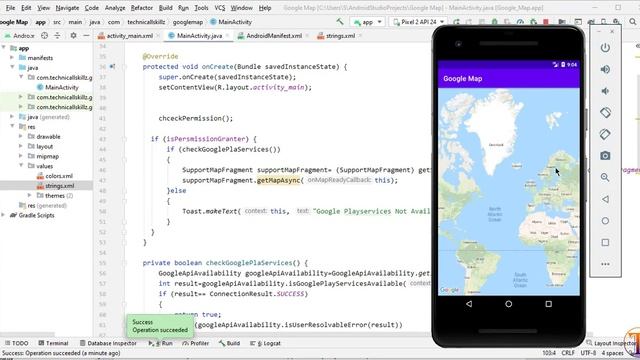Click the emulator Rotate Right icon
This screenshot has height=360, width=640.
[x=605, y=134]
